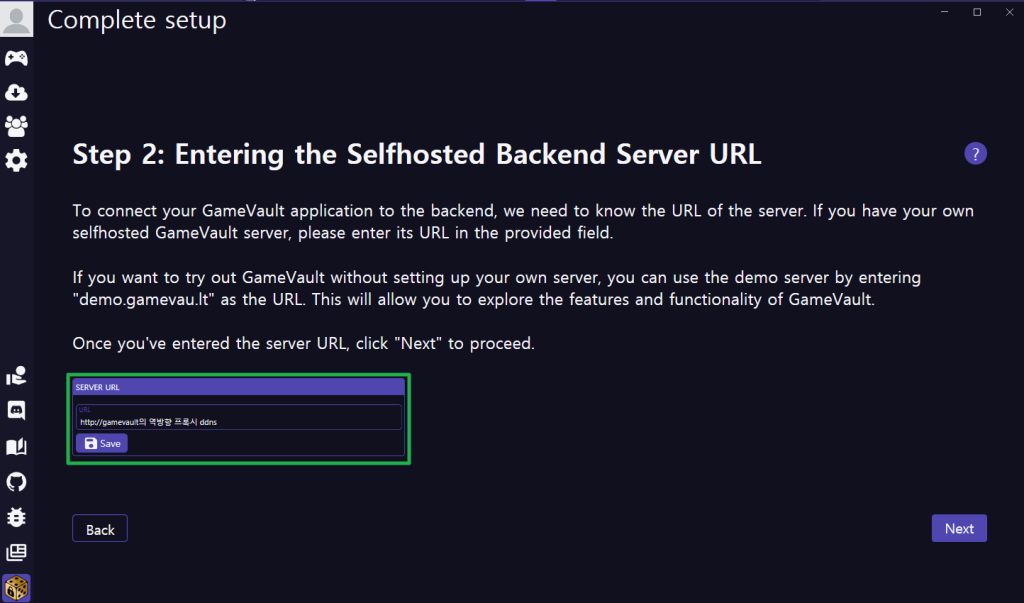Go to the Downloads cloud icon
The width and height of the screenshot is (1024, 603).
pos(16,92)
